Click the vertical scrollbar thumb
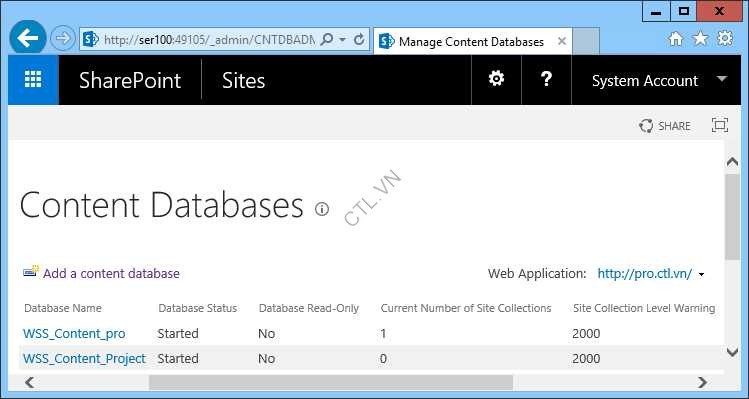The height and width of the screenshot is (399, 749). pyautogui.click(x=732, y=216)
